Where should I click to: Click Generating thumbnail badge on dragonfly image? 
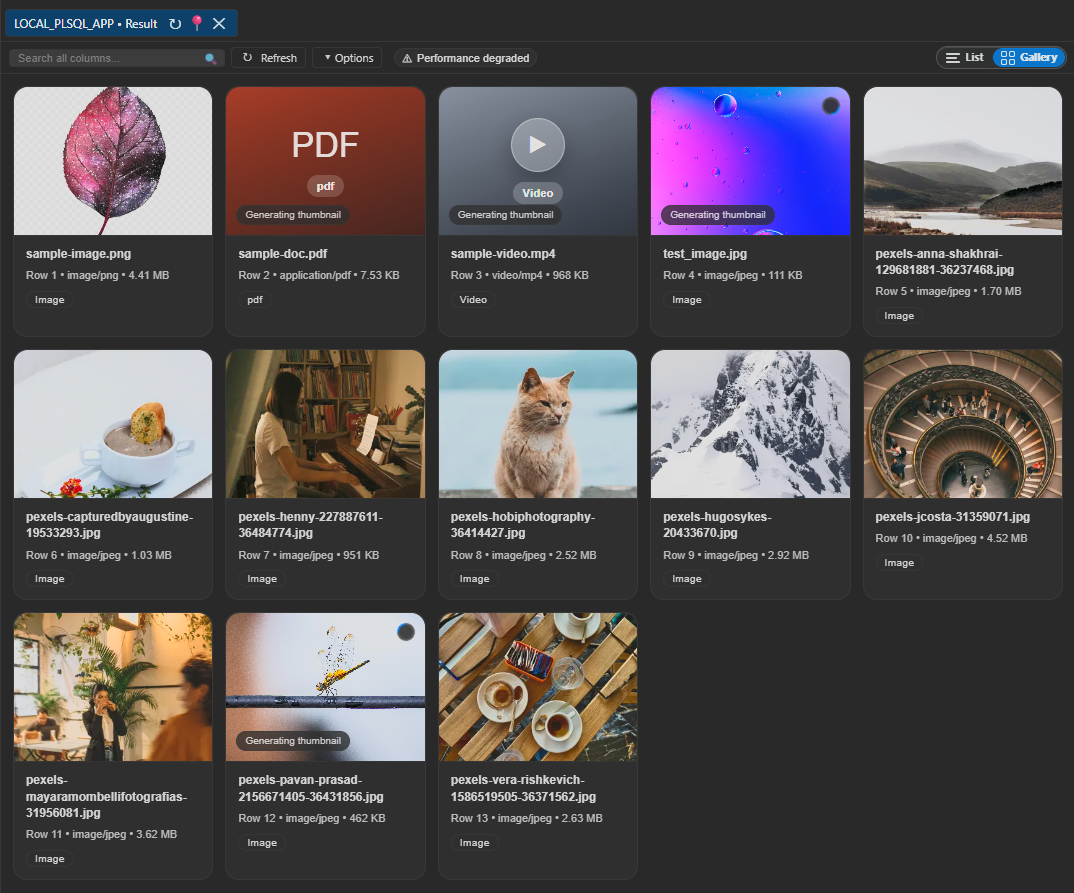[x=293, y=741]
